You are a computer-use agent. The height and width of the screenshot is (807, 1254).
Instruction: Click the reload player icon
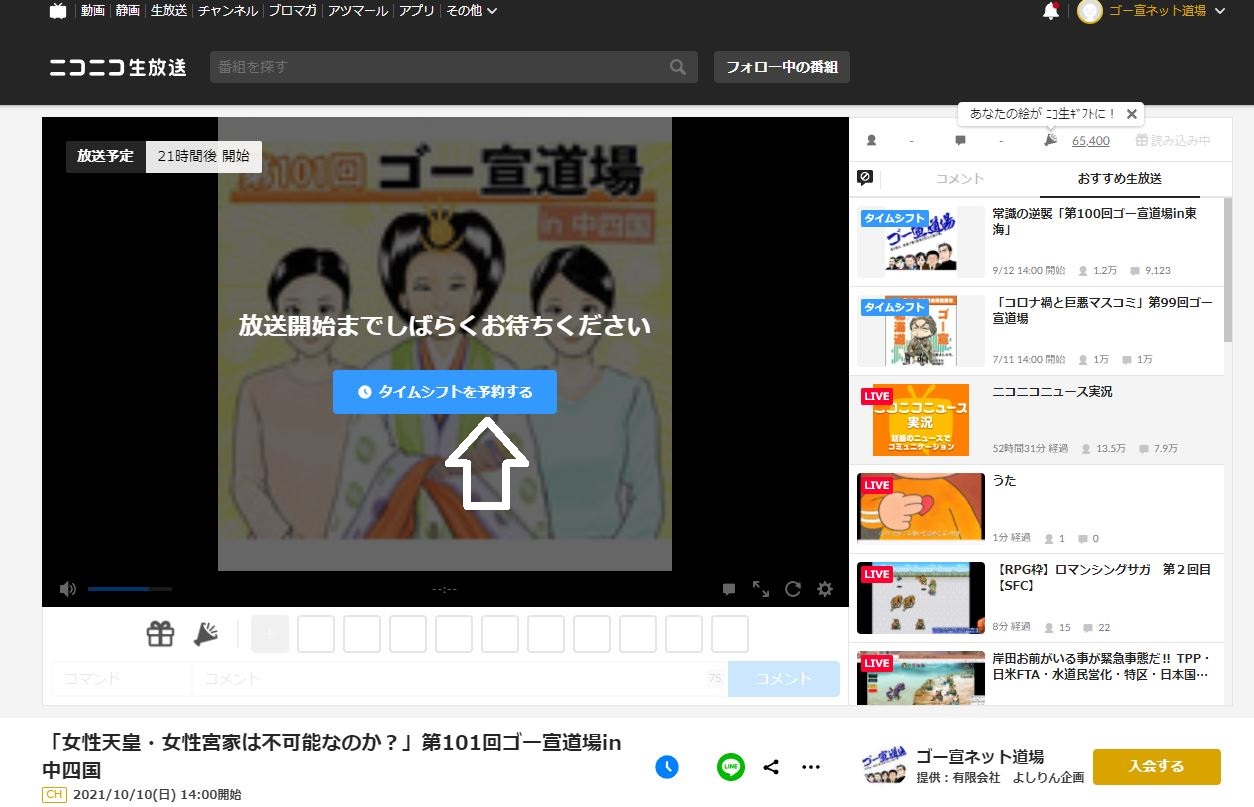click(x=793, y=589)
